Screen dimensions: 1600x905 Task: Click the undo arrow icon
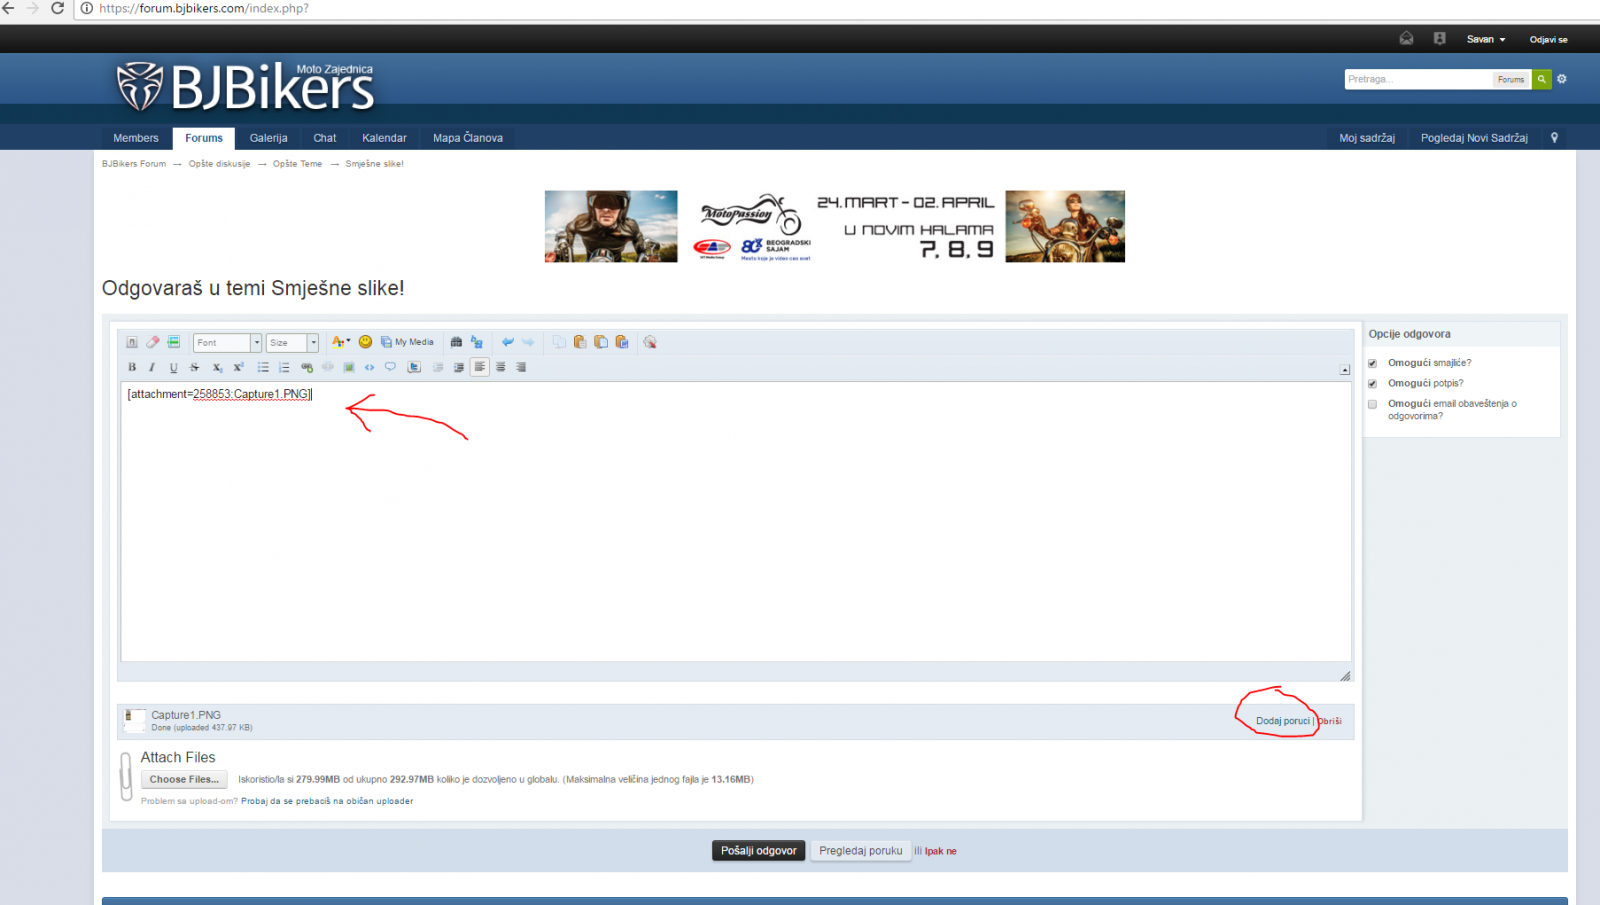pyautogui.click(x=508, y=342)
